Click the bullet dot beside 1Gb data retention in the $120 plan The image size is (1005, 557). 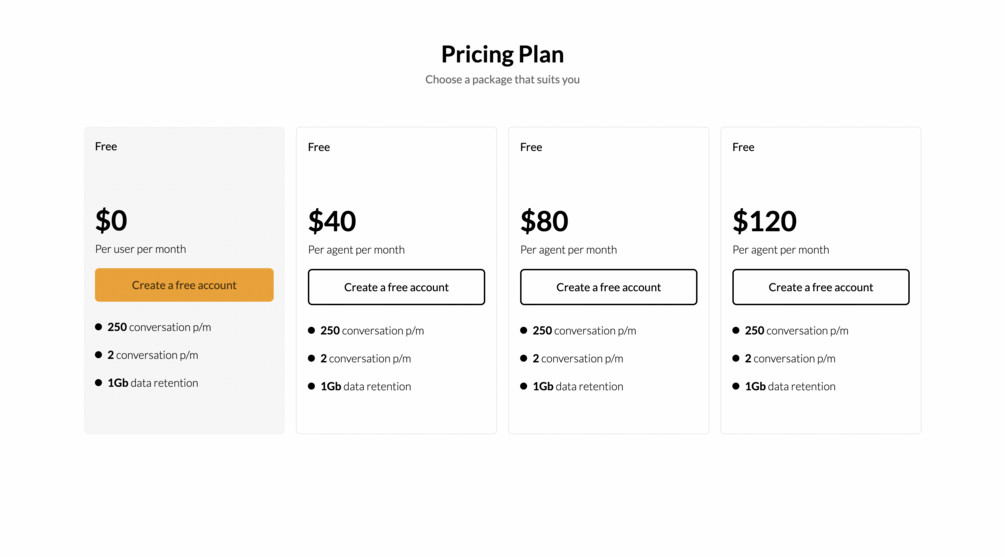tap(736, 386)
